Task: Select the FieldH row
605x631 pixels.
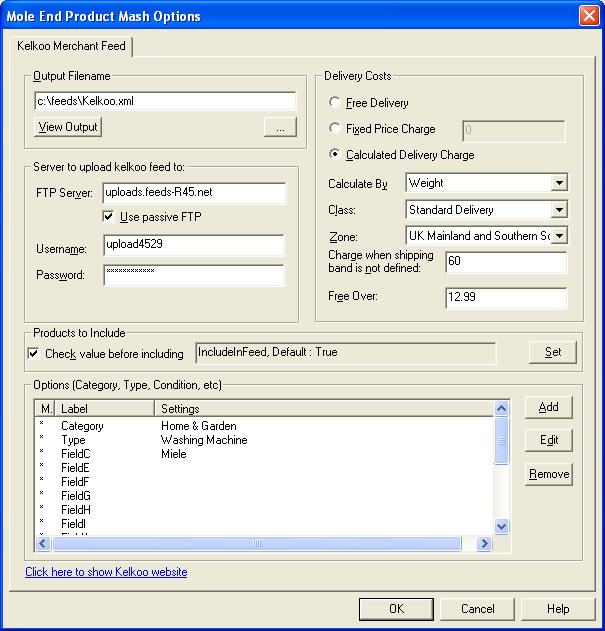Action: 264,510
